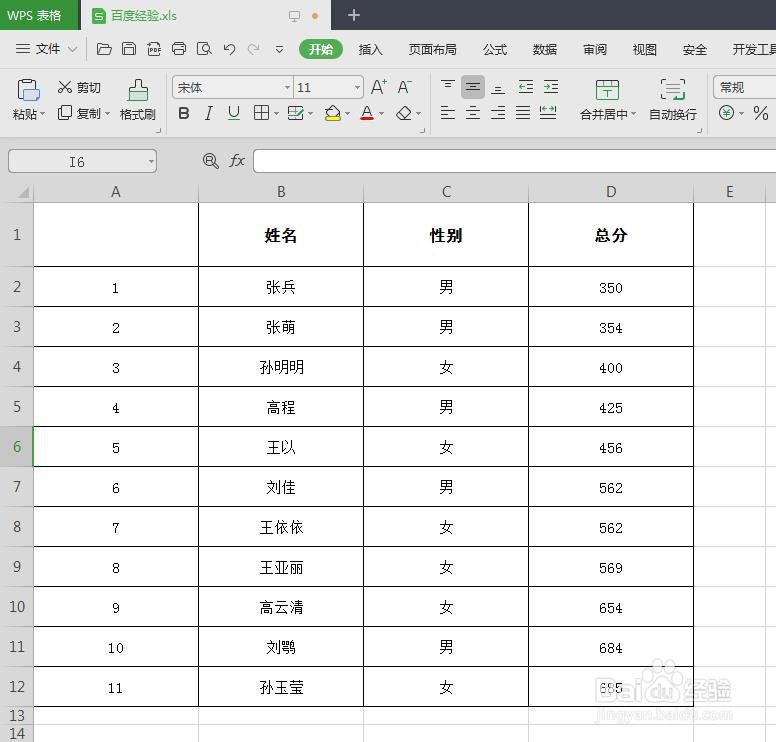This screenshot has width=776, height=742.
Task: Expand the font color dropdown arrow
Action: [x=381, y=114]
